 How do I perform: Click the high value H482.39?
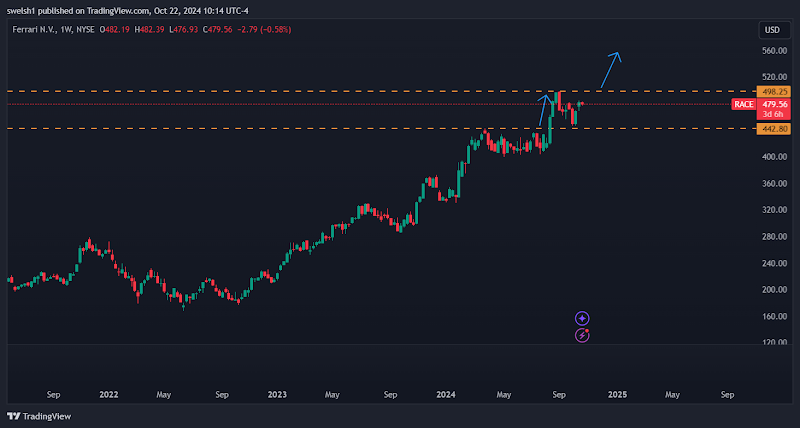click(x=149, y=30)
